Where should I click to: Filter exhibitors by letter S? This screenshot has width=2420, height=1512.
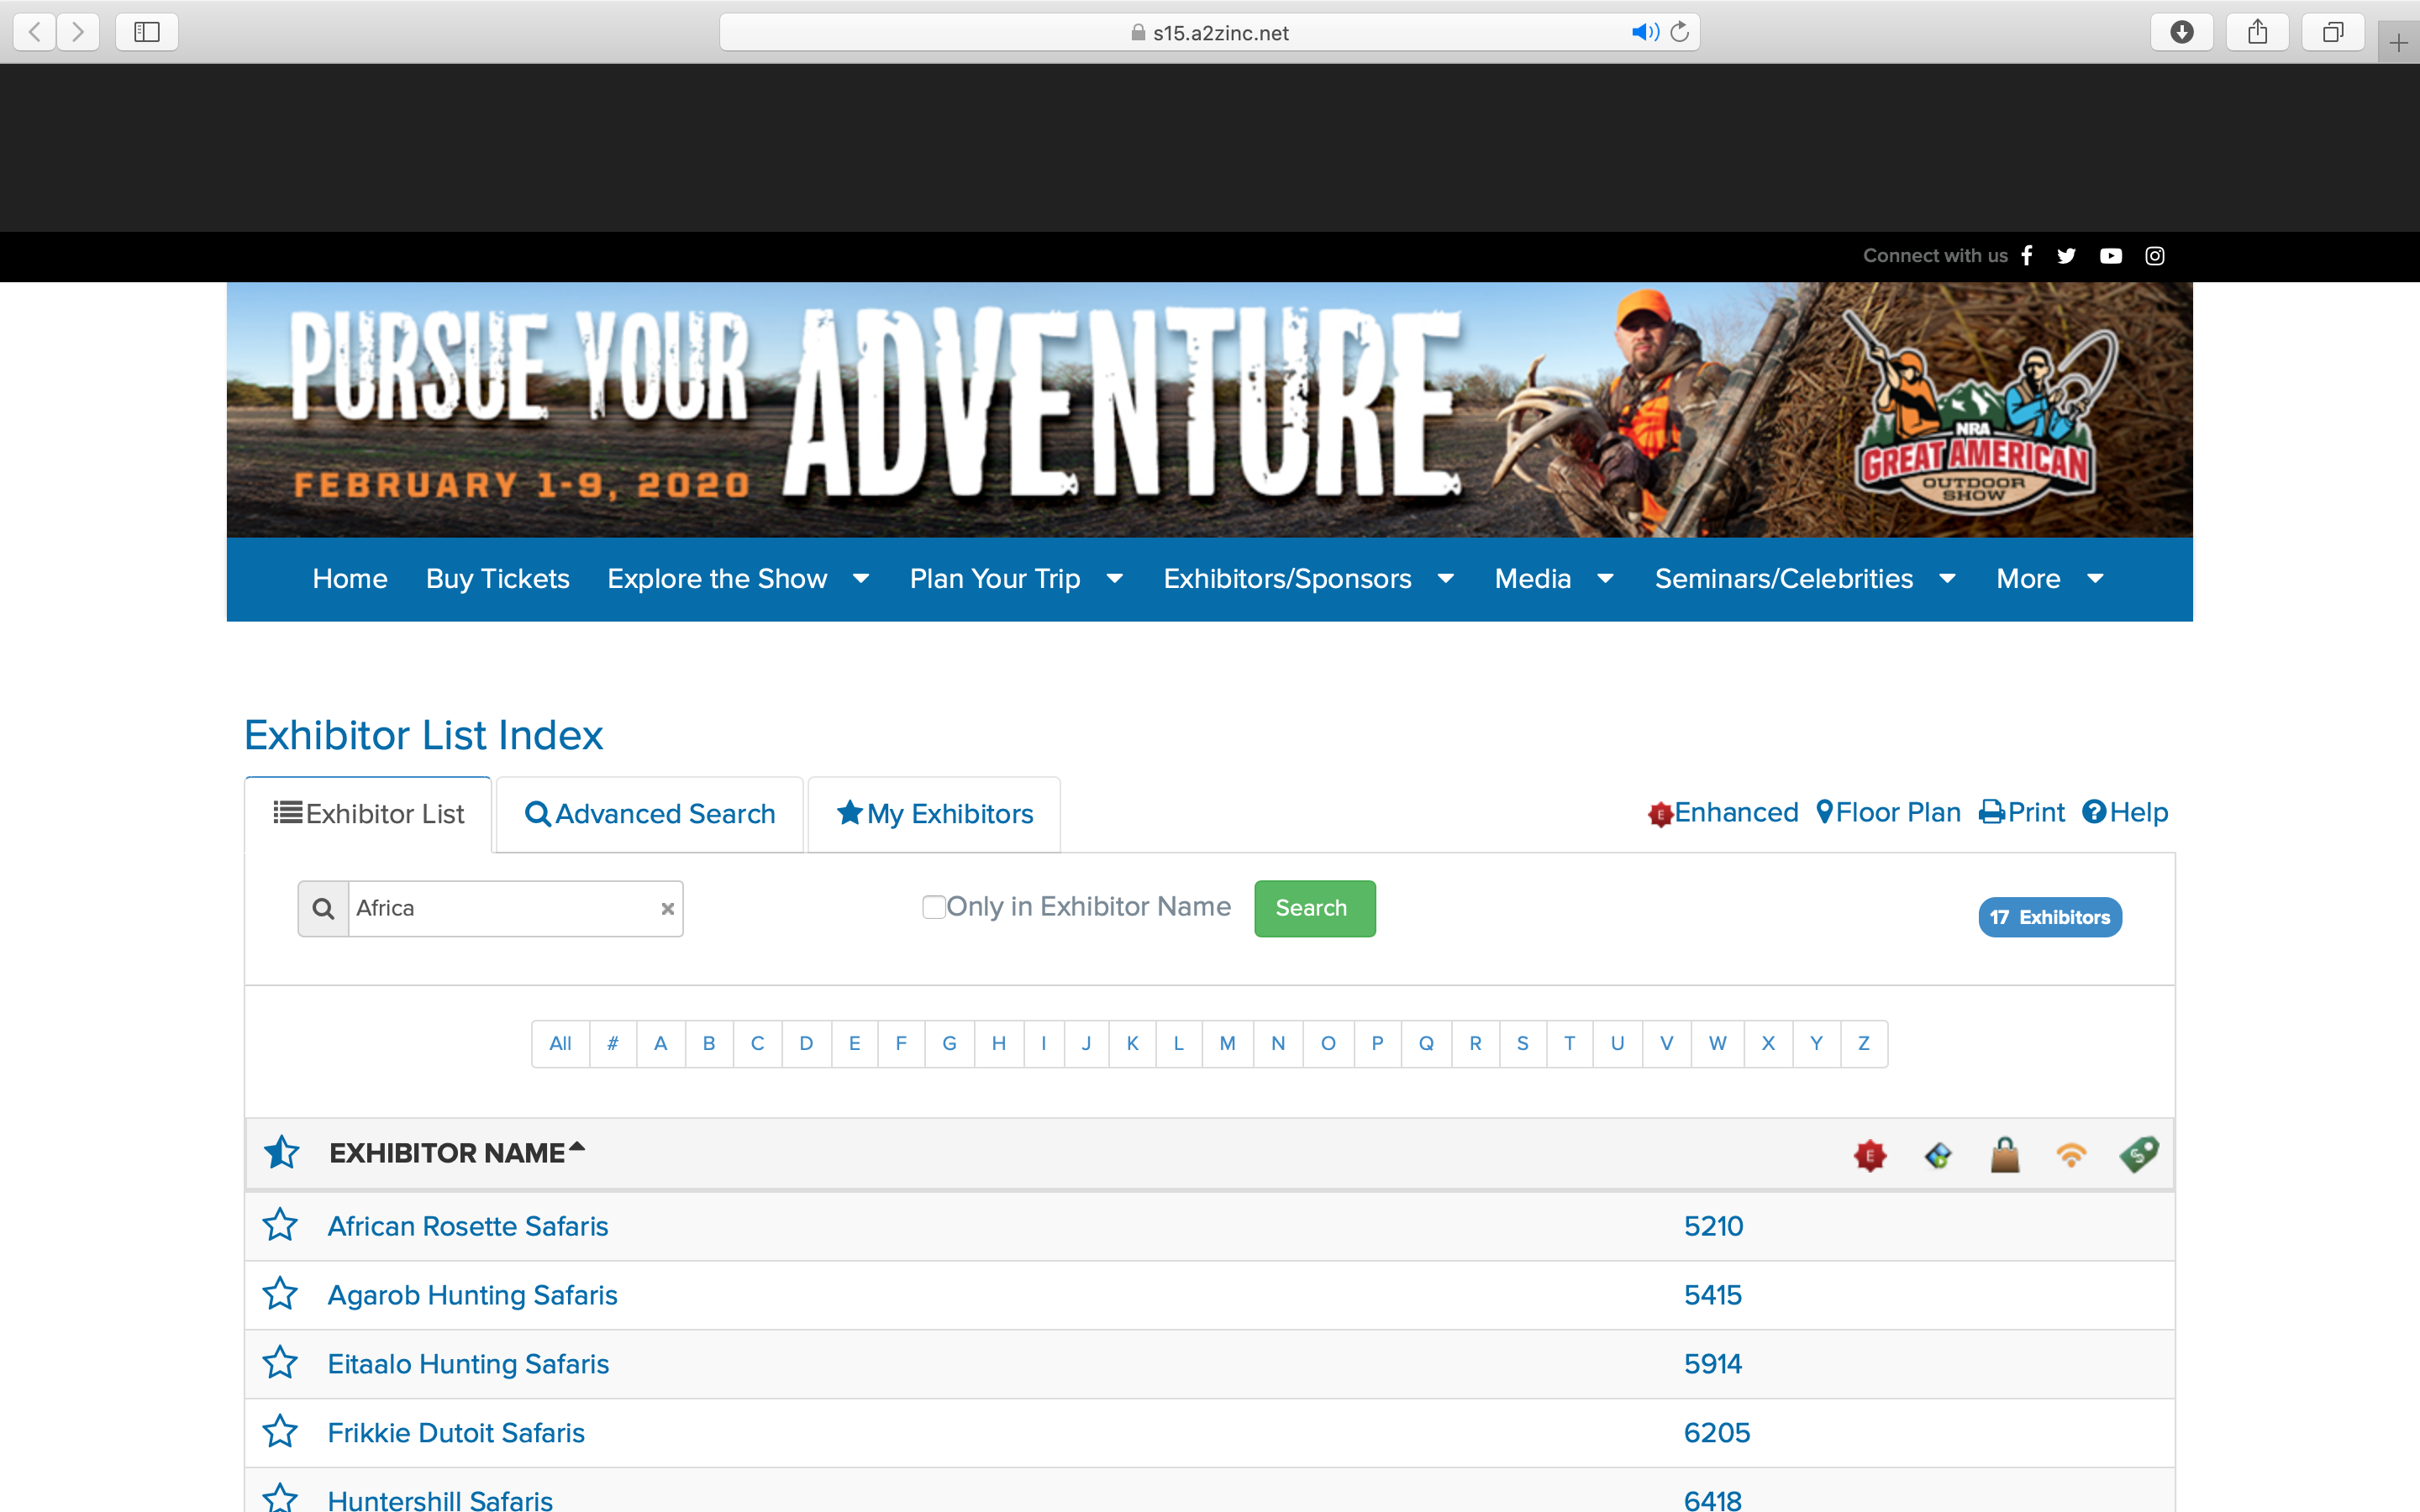[x=1523, y=1044]
